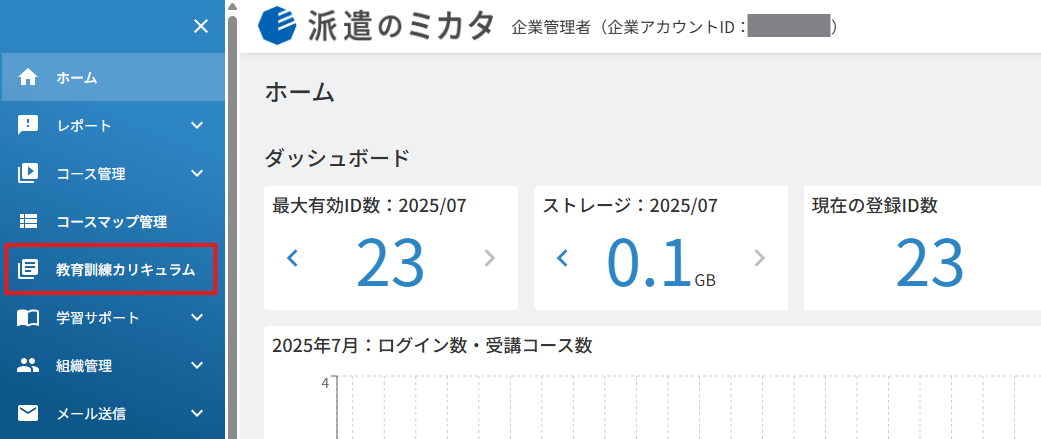Expand the 組織管理 menu chevron

[197, 365]
